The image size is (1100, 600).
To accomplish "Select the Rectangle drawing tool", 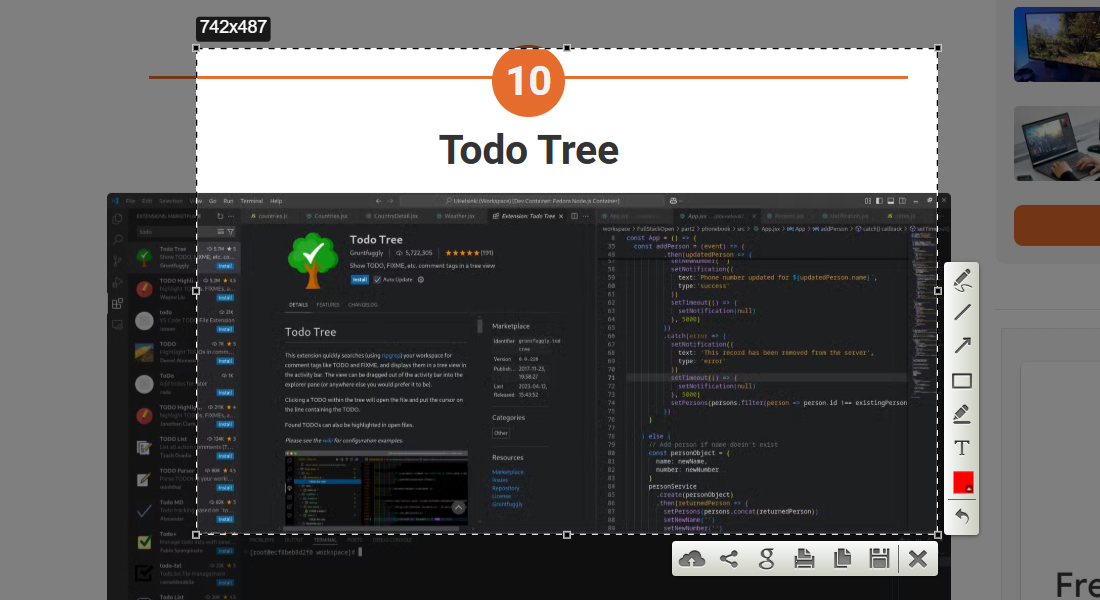I will [x=962, y=380].
